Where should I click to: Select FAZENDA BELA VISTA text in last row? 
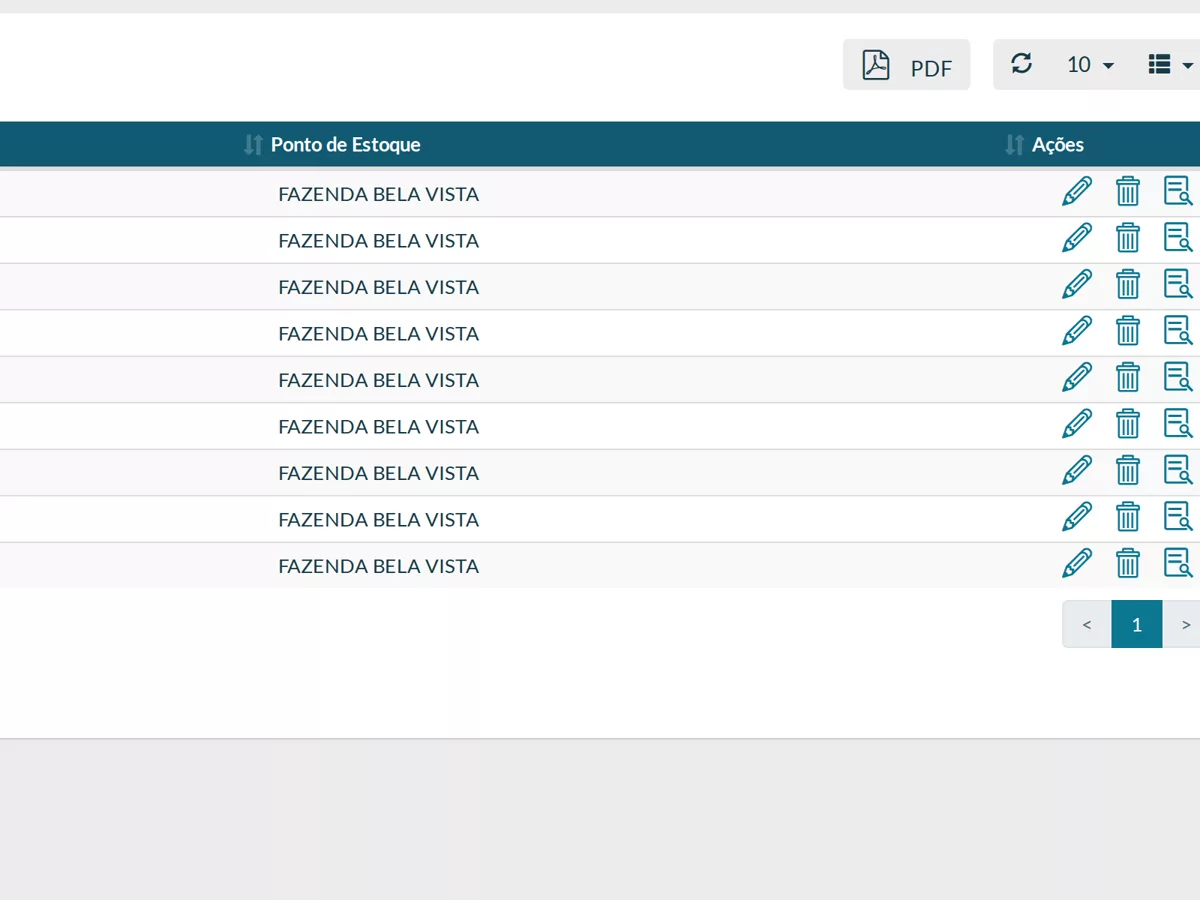point(379,566)
